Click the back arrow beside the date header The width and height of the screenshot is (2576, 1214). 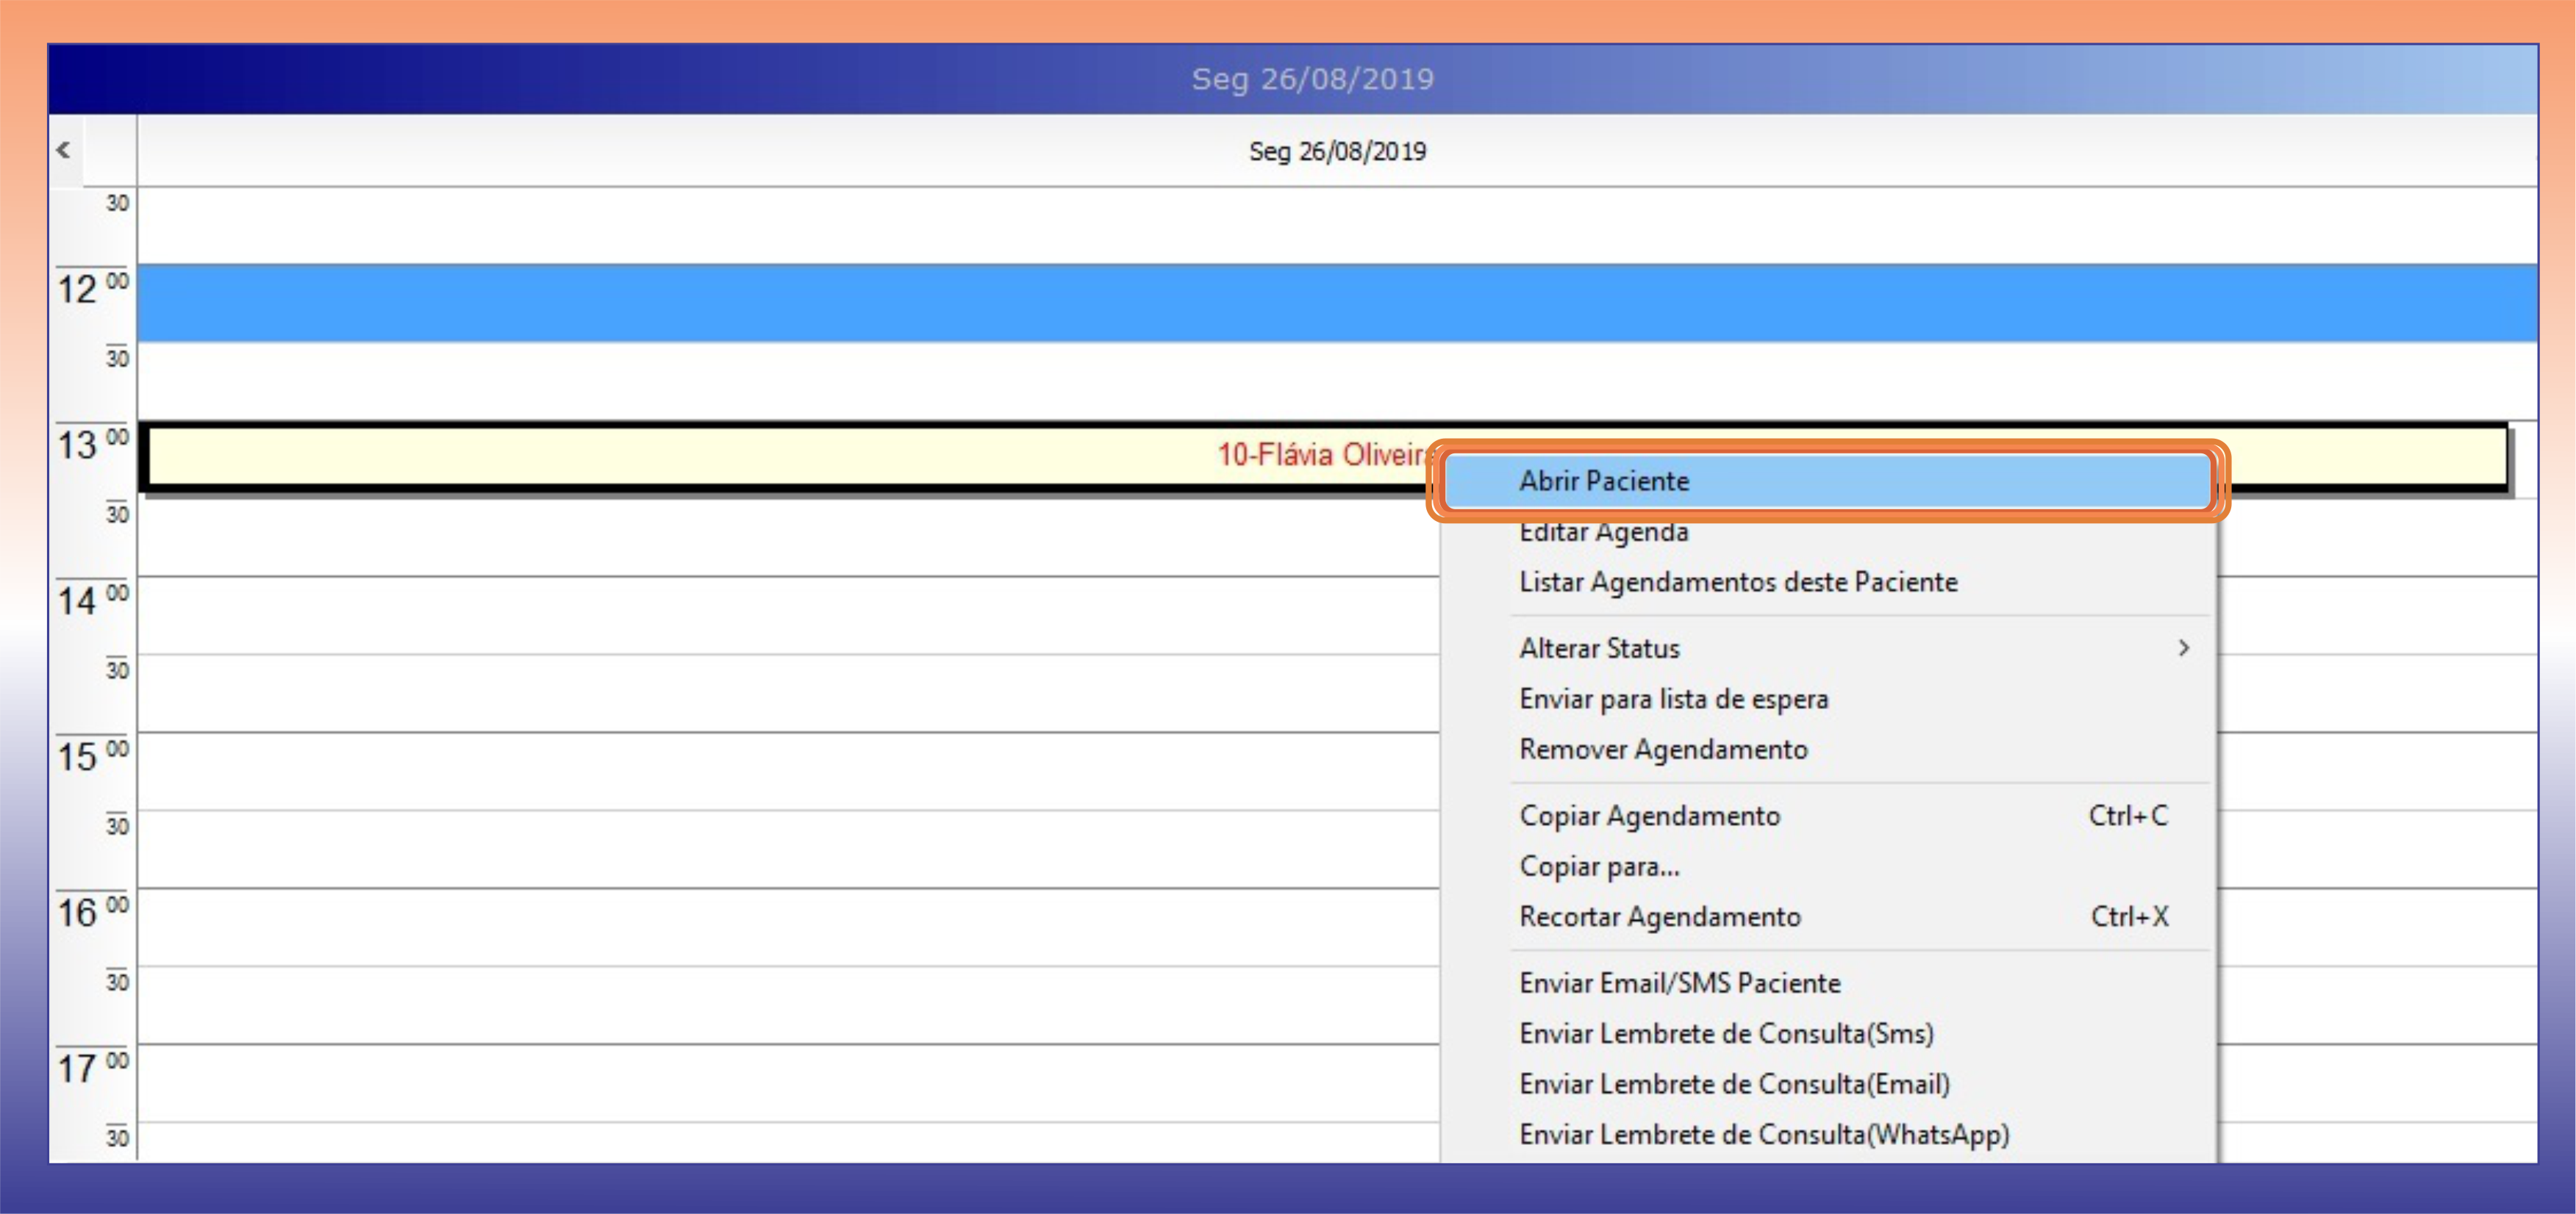(63, 150)
